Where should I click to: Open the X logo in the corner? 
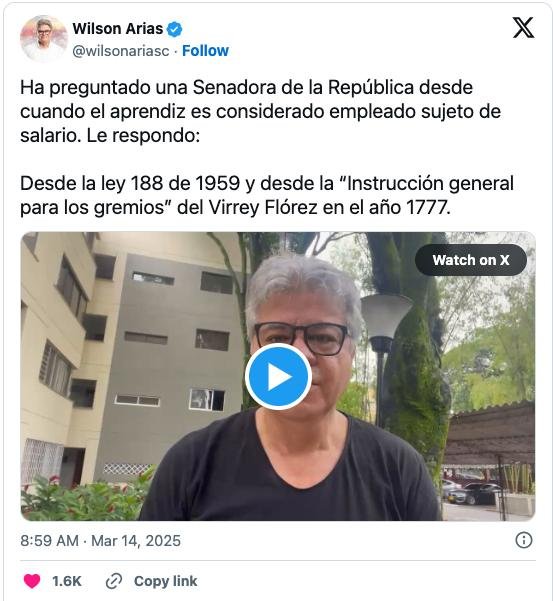point(523,28)
